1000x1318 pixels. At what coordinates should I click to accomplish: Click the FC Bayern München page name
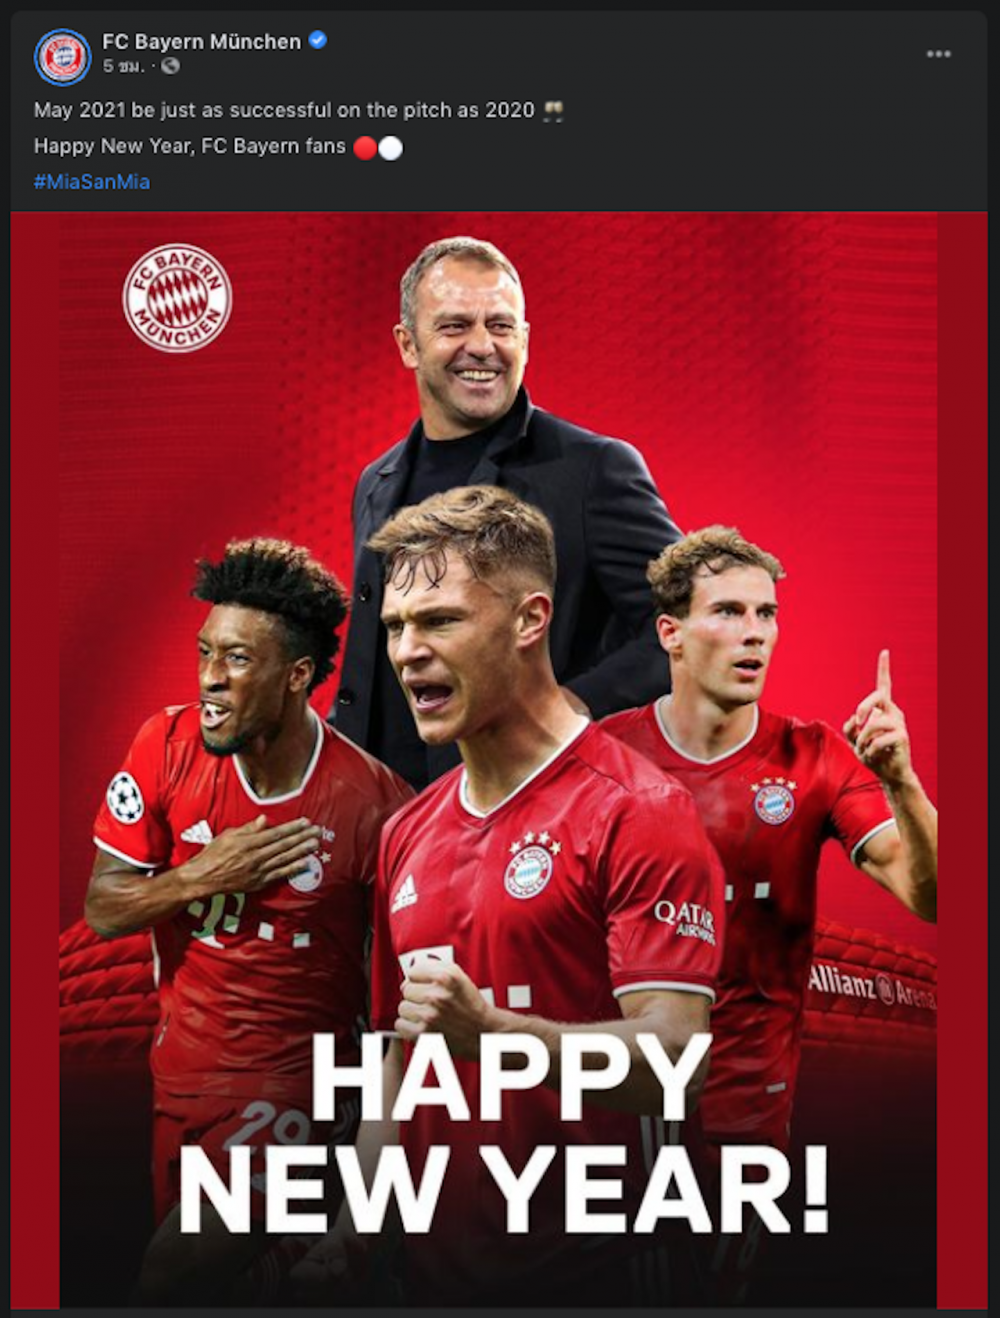click(x=201, y=41)
